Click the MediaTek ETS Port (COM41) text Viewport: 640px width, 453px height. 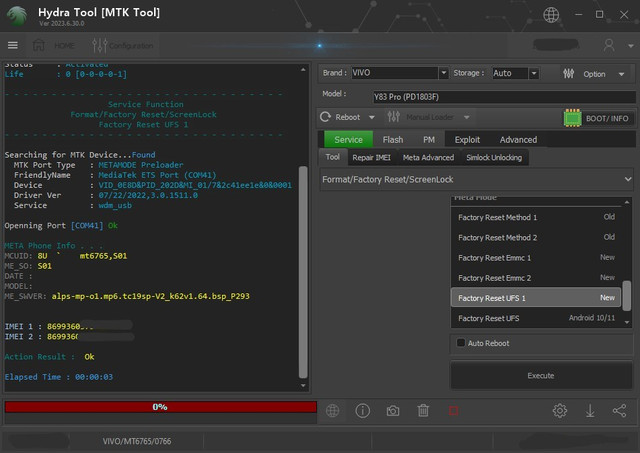click(x=157, y=175)
